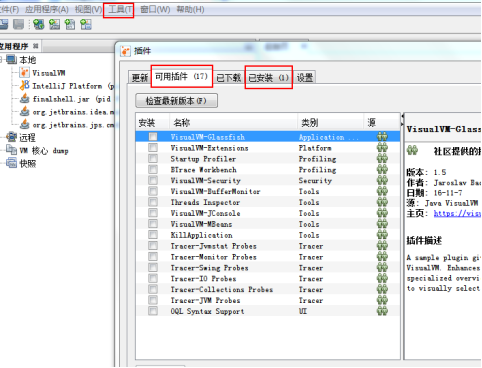Click Add Application Snapshot toolbar icon
Viewport: 482px width, 368px height.
click(86, 24)
